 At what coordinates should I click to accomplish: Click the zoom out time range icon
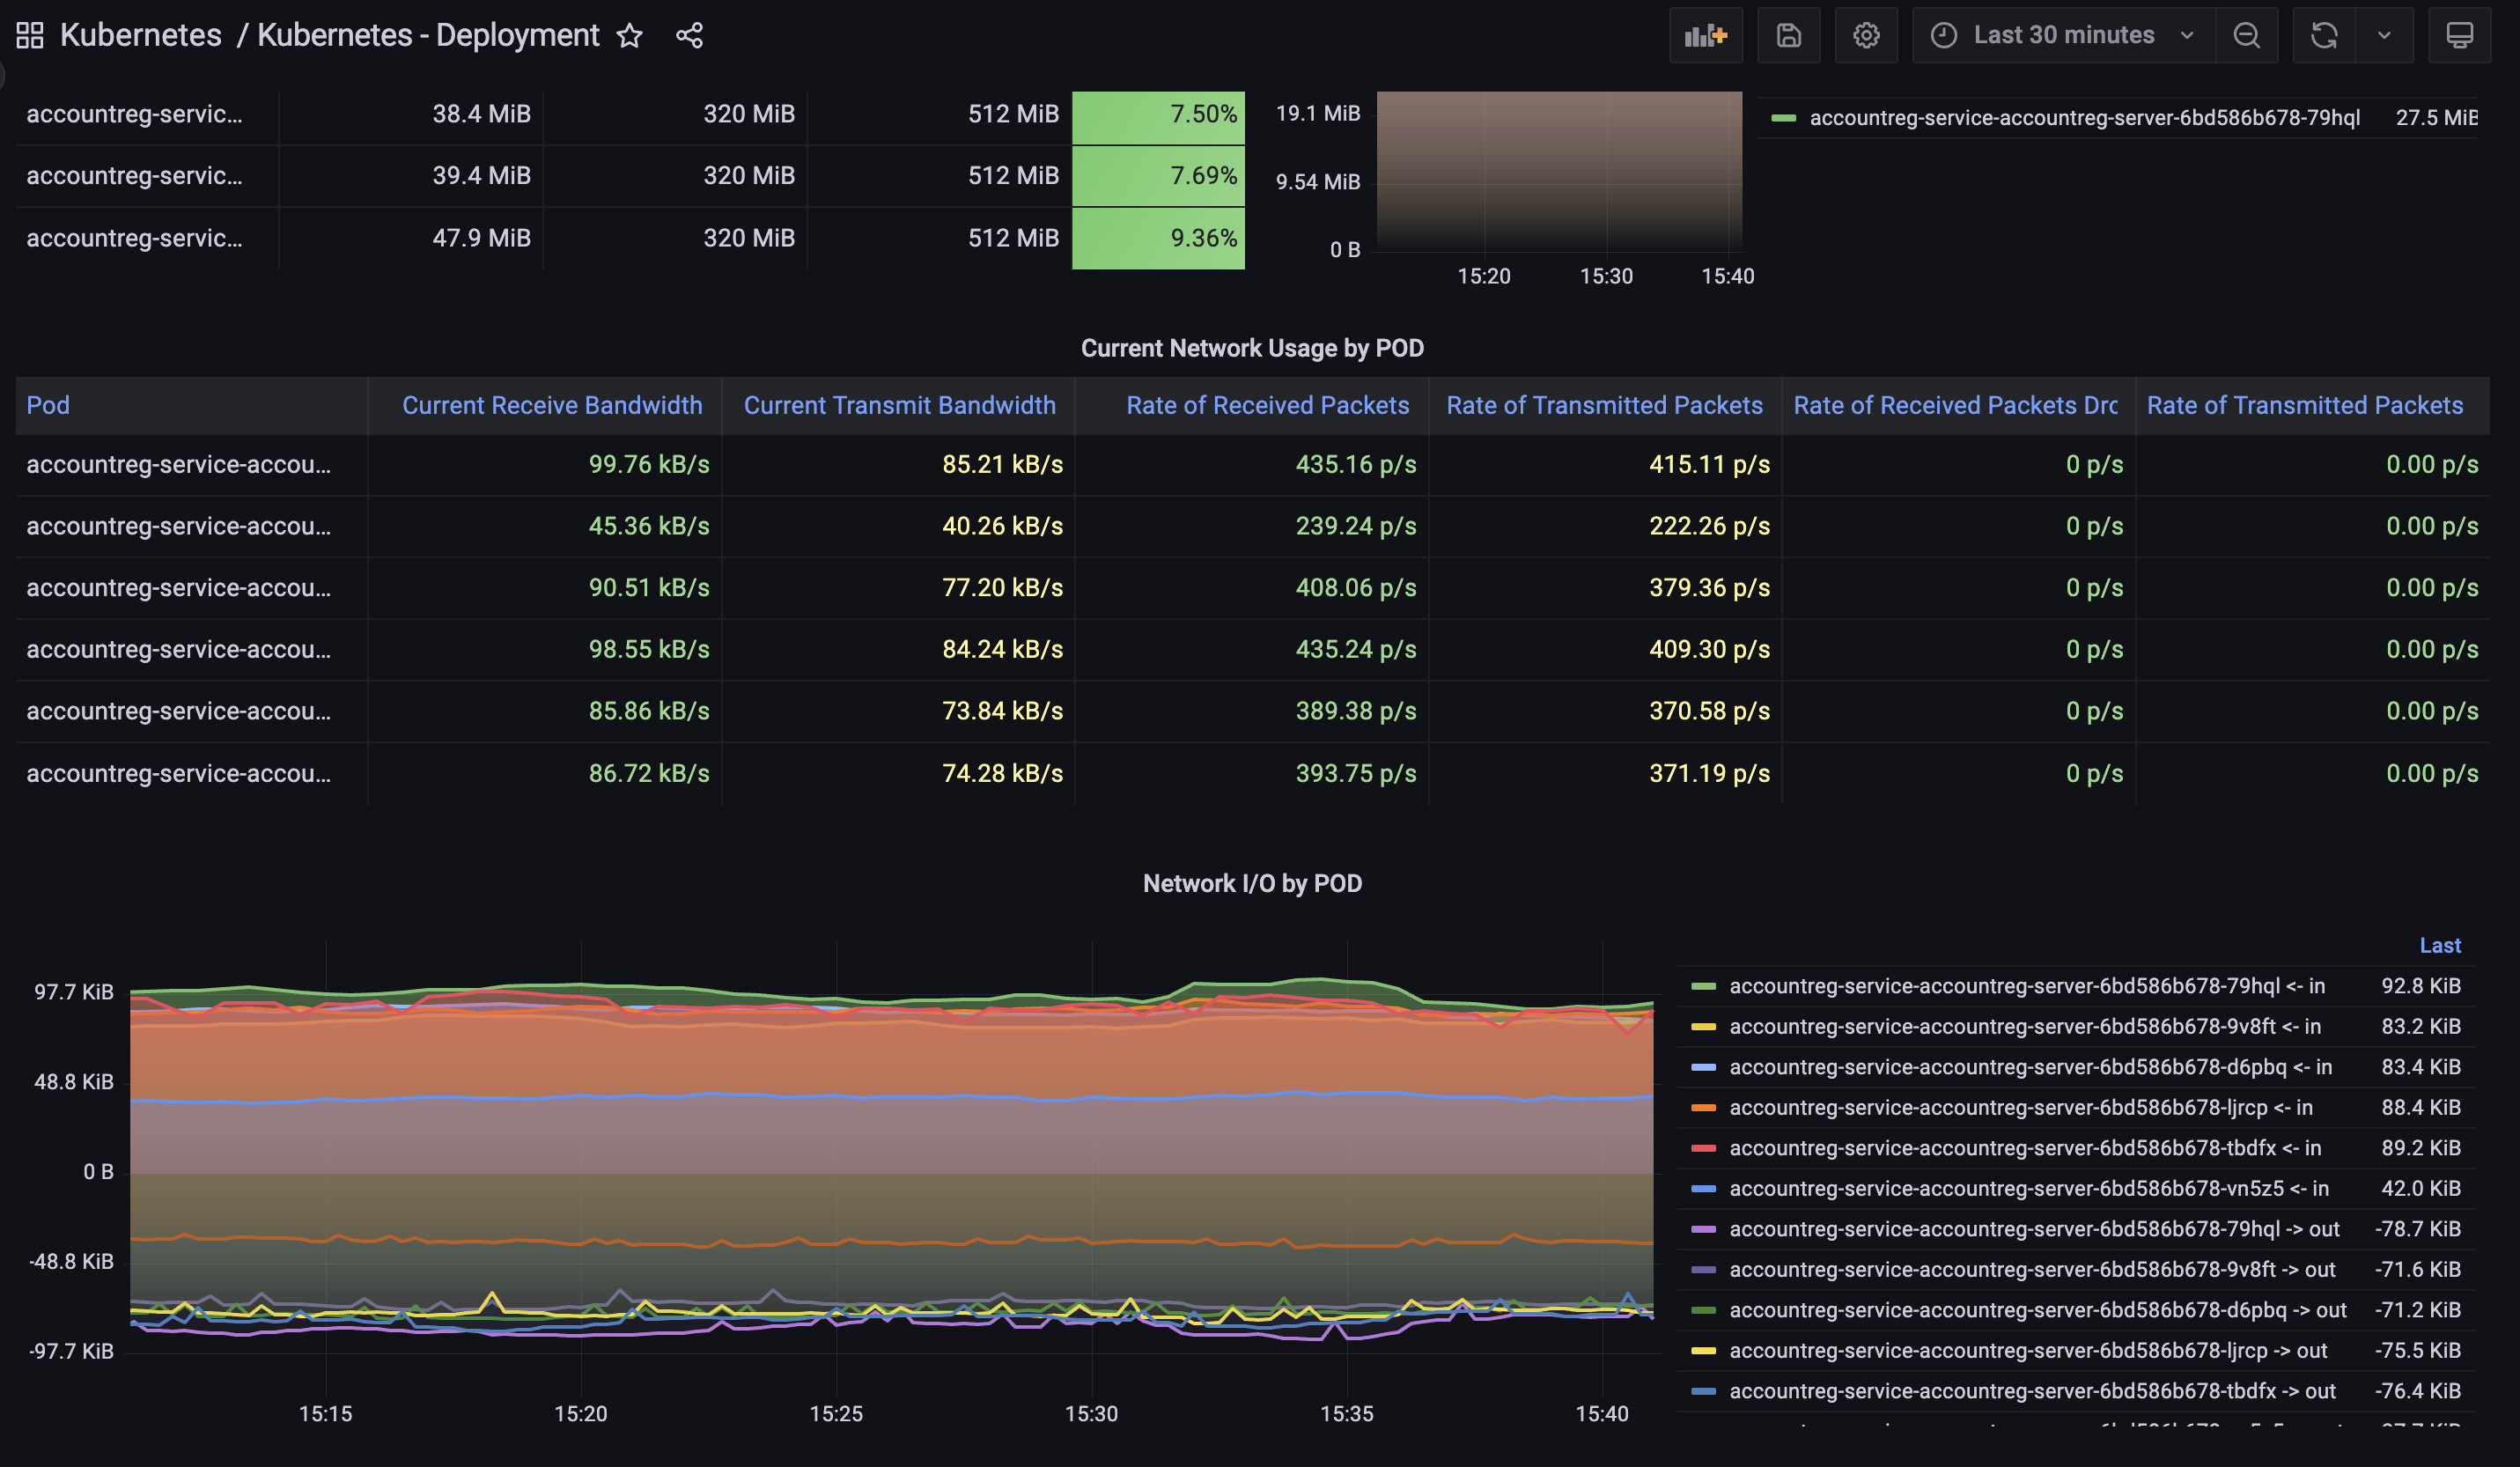(x=2246, y=36)
